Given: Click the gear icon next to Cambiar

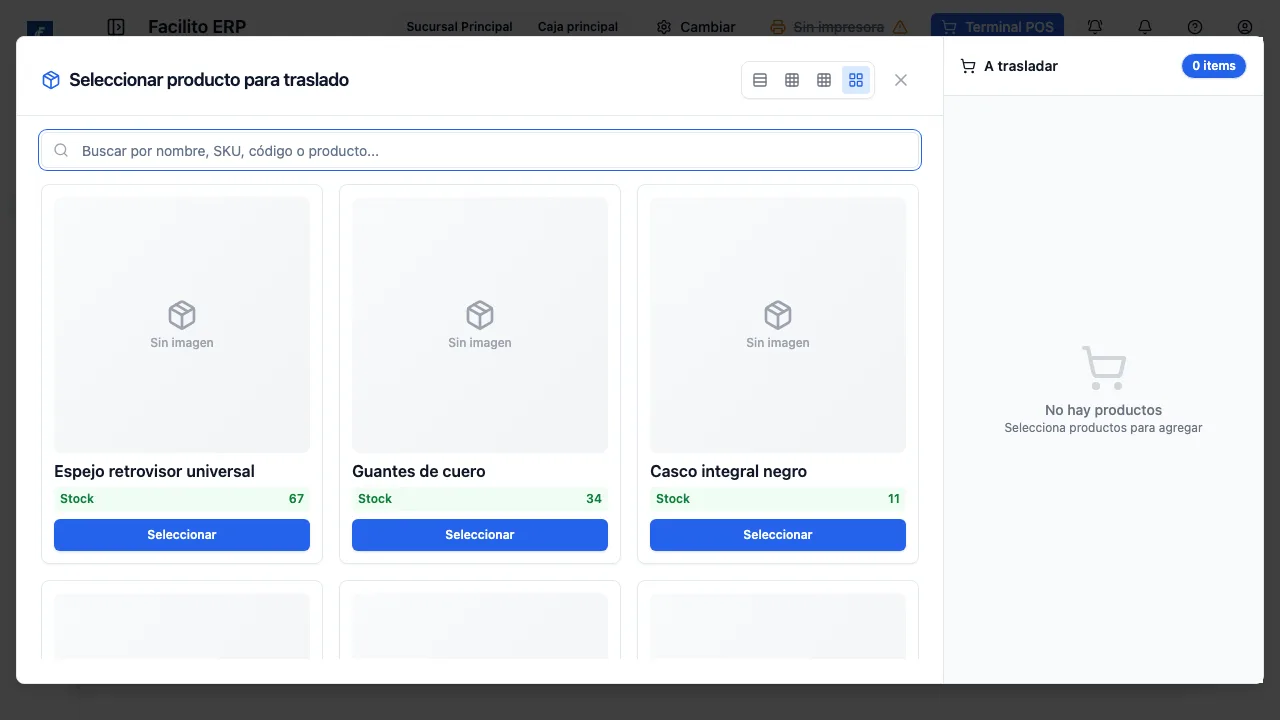Looking at the screenshot, I should point(664,27).
